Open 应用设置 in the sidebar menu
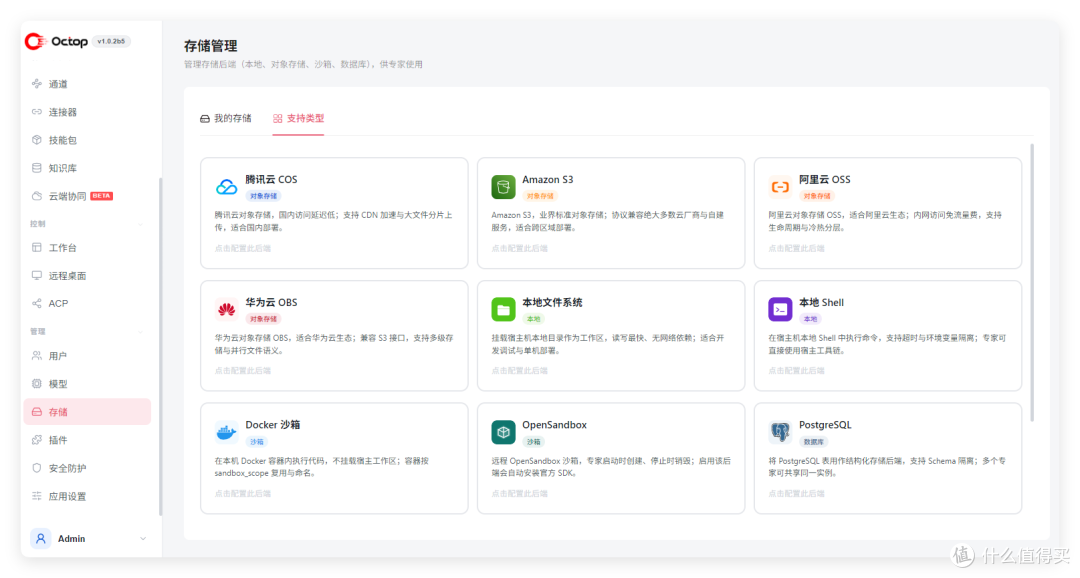This screenshot has width=1080, height=578. pos(87,496)
